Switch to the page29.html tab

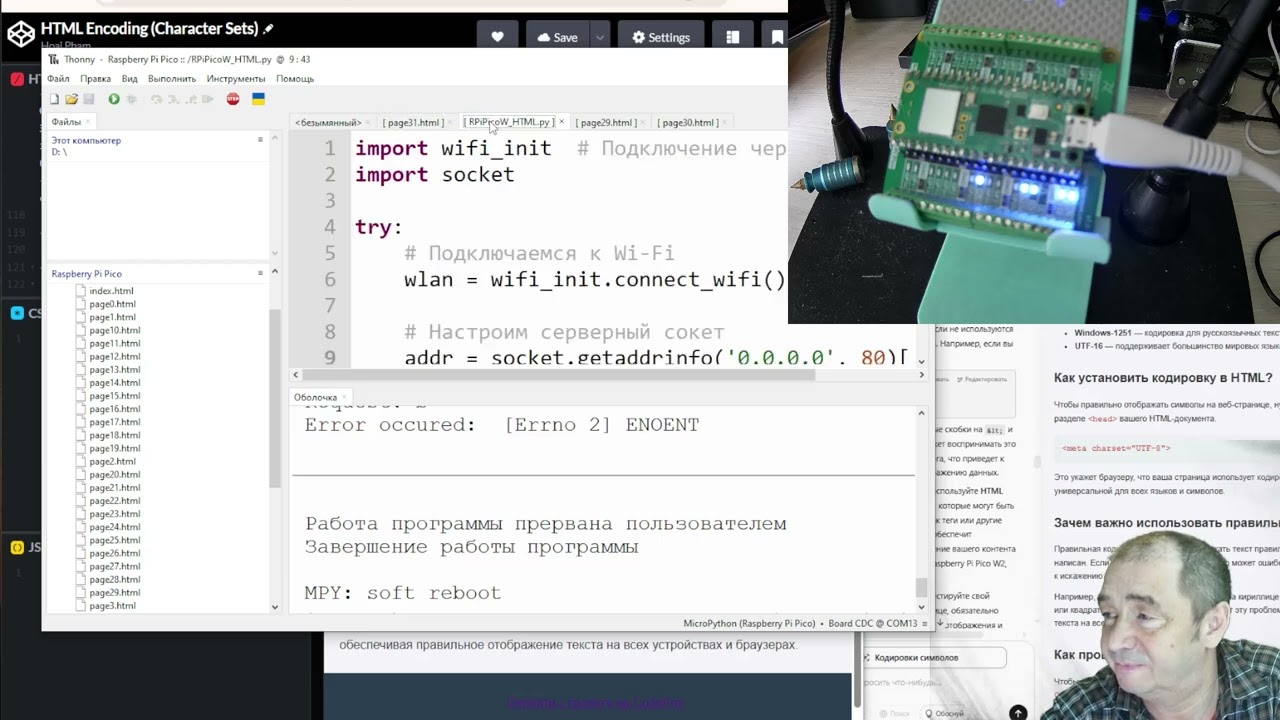(x=605, y=122)
